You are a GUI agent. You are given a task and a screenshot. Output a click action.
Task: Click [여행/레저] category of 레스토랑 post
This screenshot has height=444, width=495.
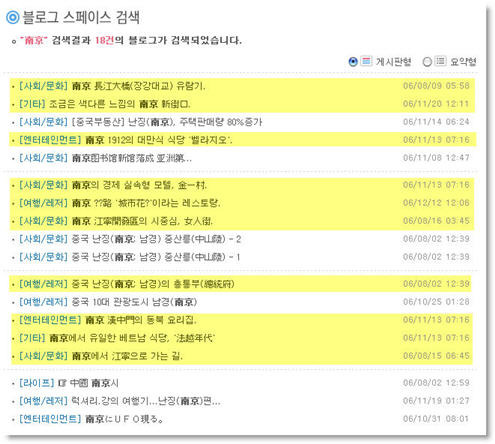click(43, 203)
